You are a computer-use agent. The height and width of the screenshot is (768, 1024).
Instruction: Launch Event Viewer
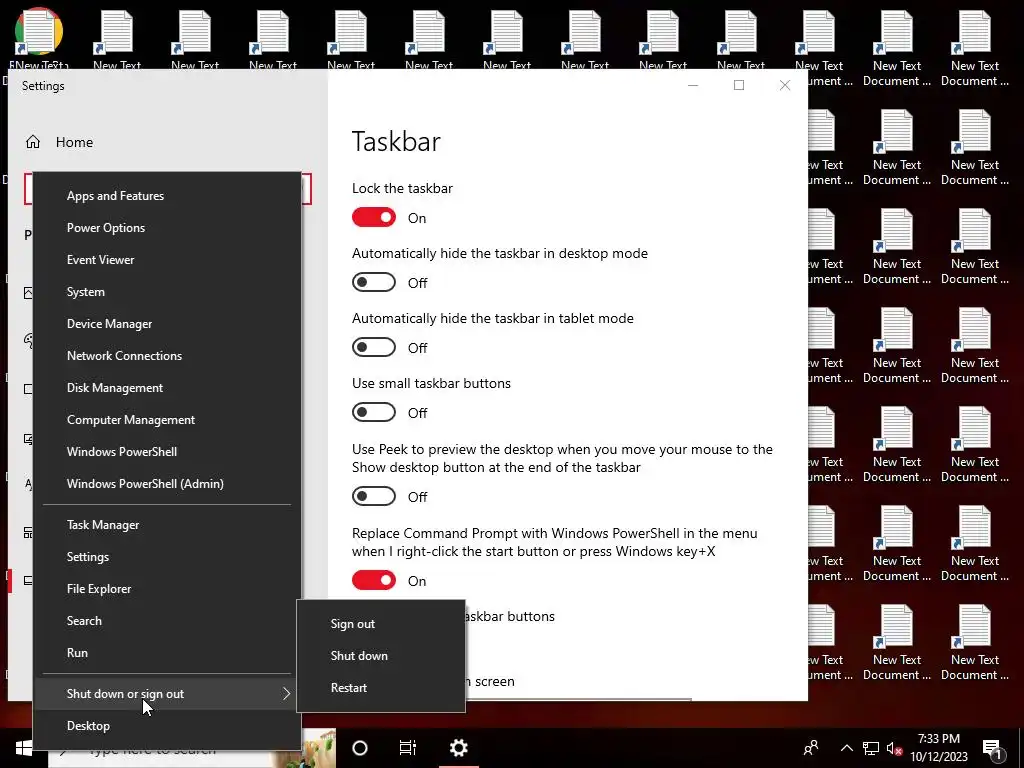tap(167, 260)
